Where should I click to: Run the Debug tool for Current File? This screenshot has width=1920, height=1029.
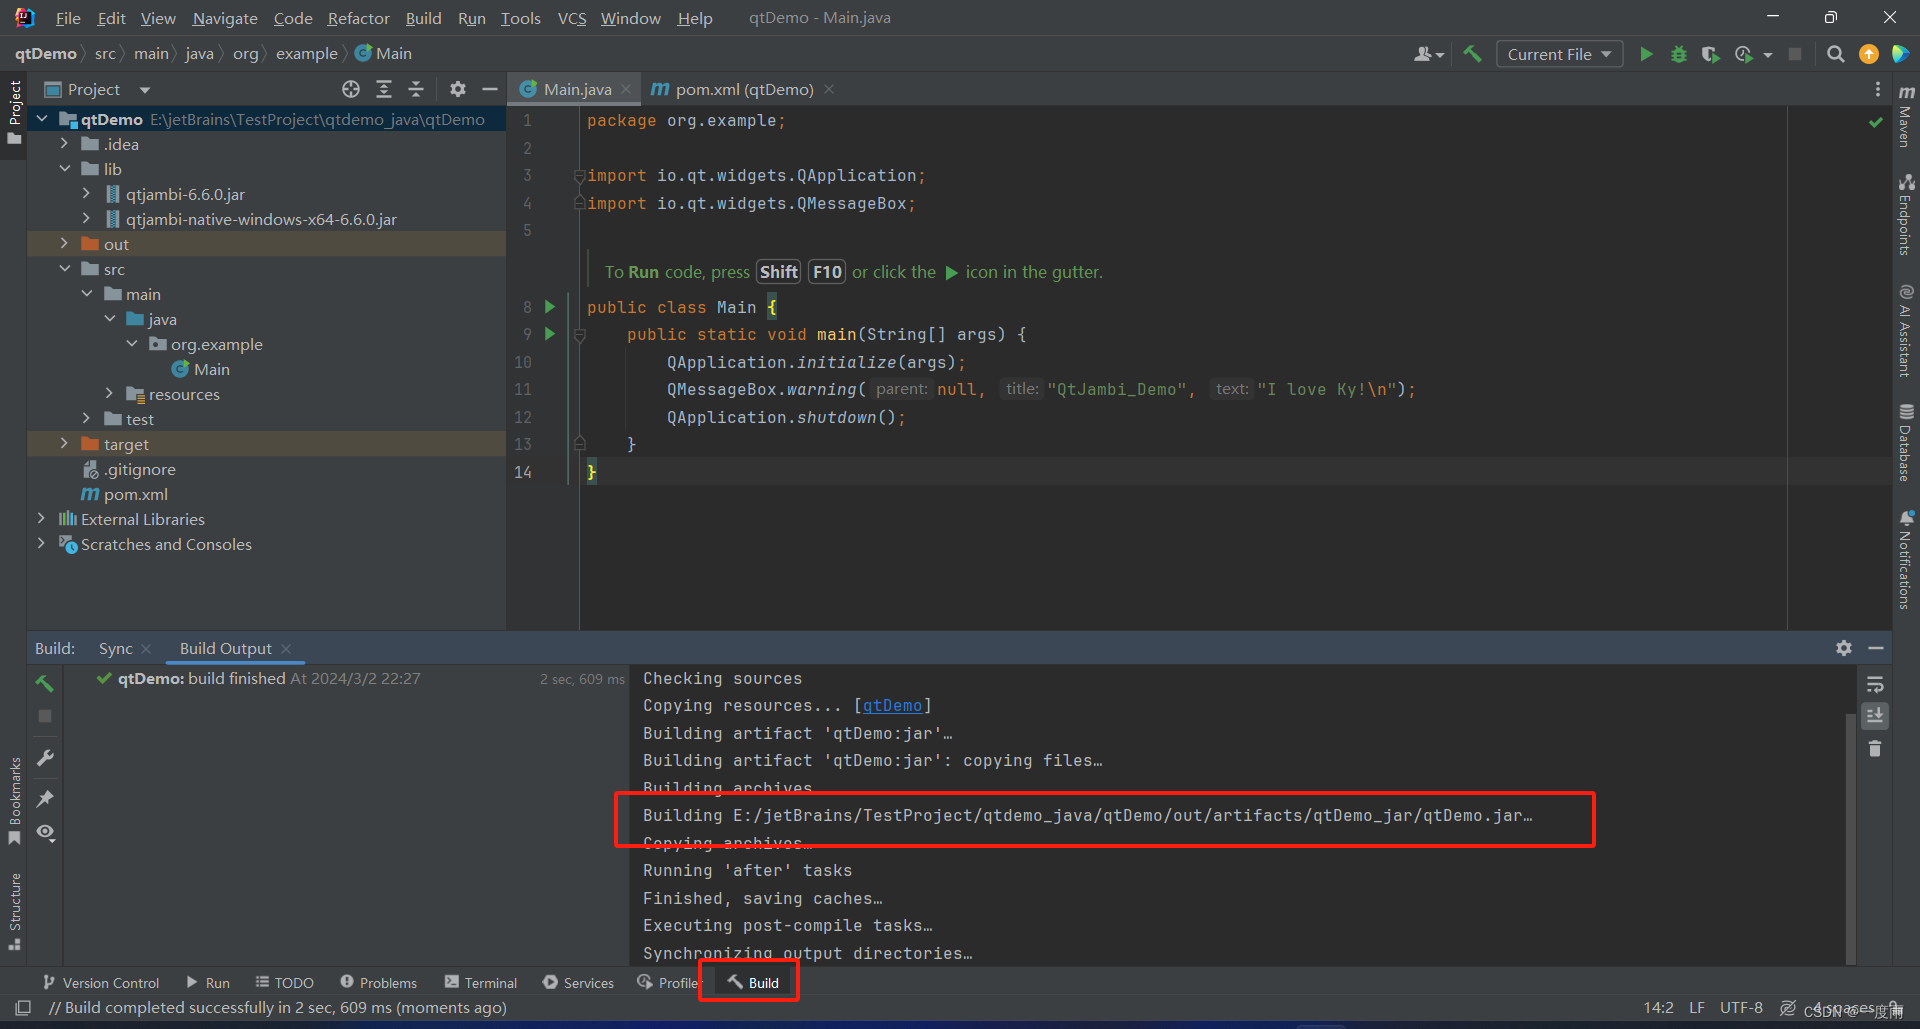point(1679,54)
